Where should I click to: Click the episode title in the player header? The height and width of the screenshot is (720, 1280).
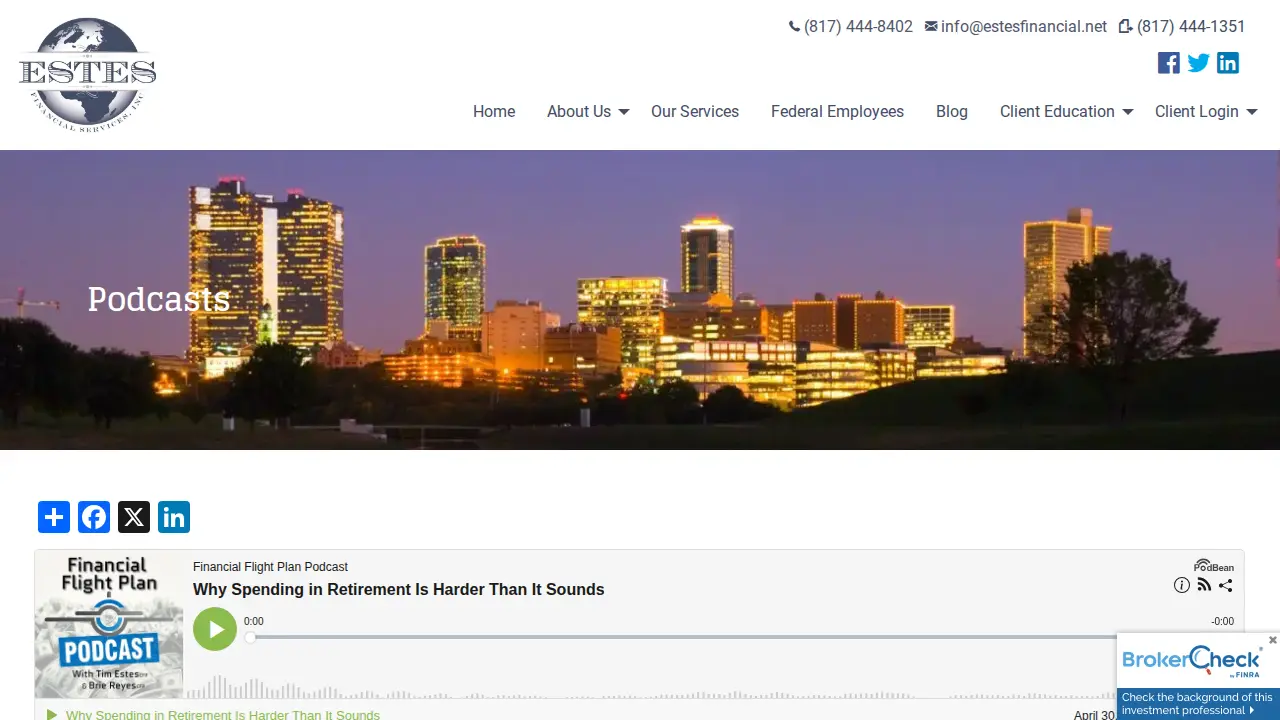399,590
